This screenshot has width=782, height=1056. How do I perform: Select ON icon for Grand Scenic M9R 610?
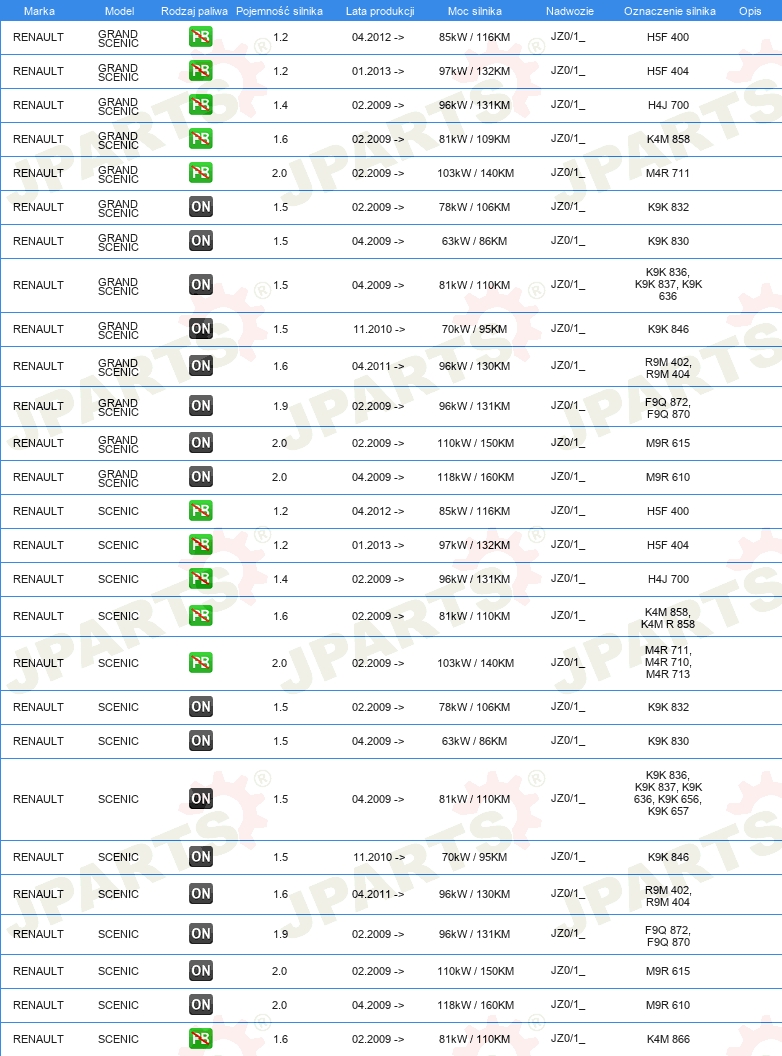coord(201,477)
